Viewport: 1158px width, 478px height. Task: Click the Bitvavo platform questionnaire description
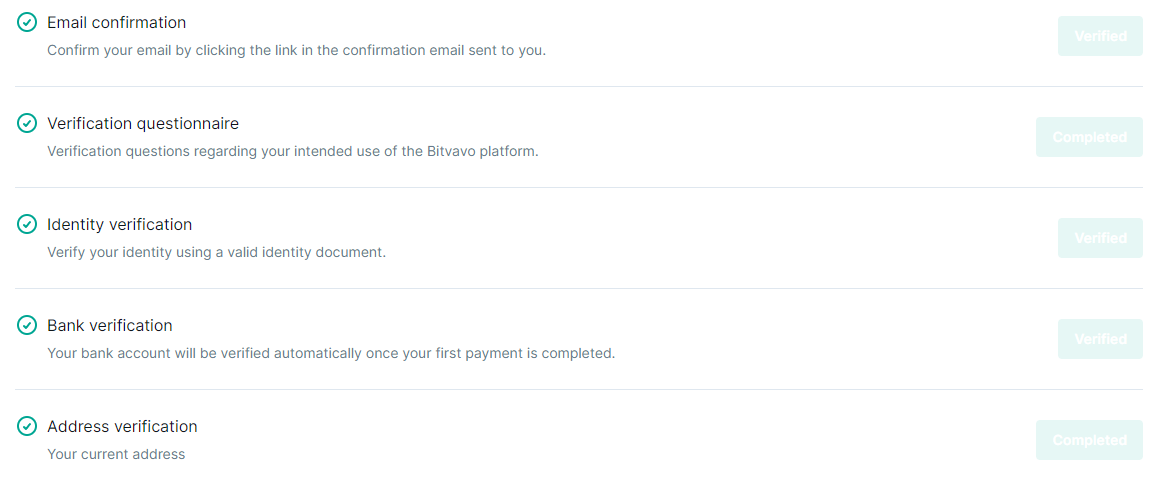[293, 151]
